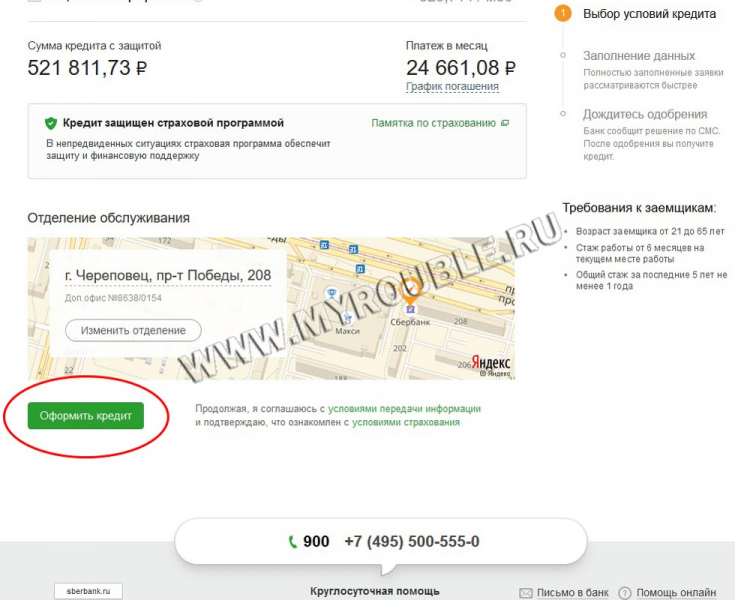Click the orange step 1 circle
This screenshot has width=735, height=600.
[x=563, y=14]
